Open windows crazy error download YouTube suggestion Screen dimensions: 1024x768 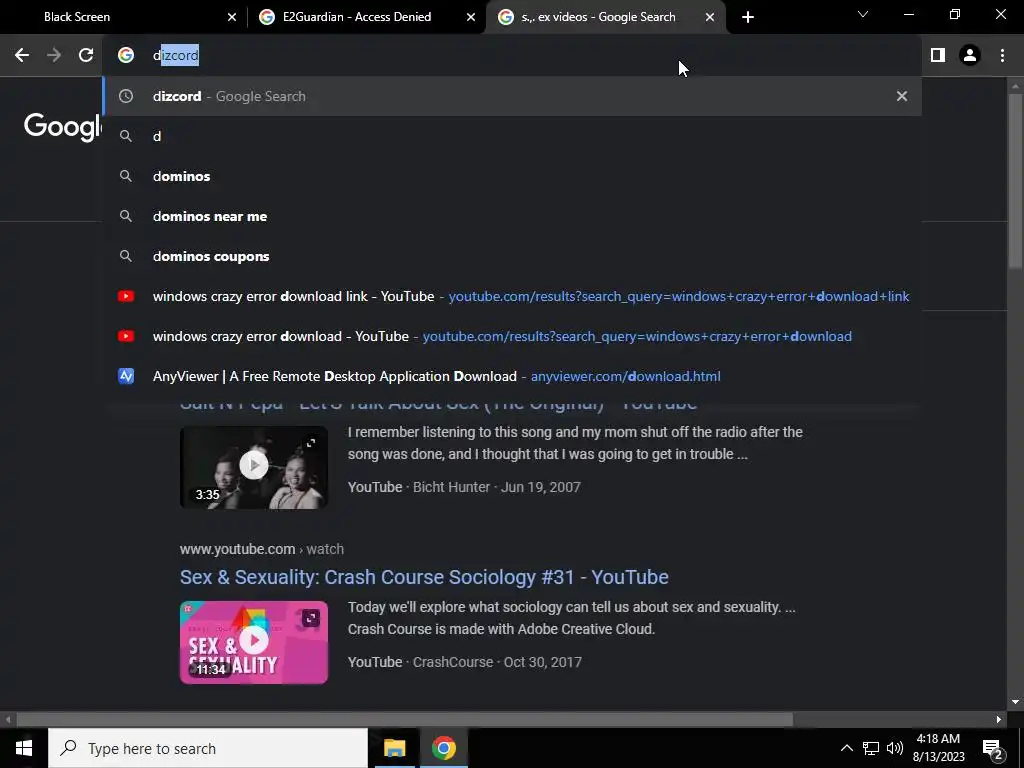coord(512,336)
